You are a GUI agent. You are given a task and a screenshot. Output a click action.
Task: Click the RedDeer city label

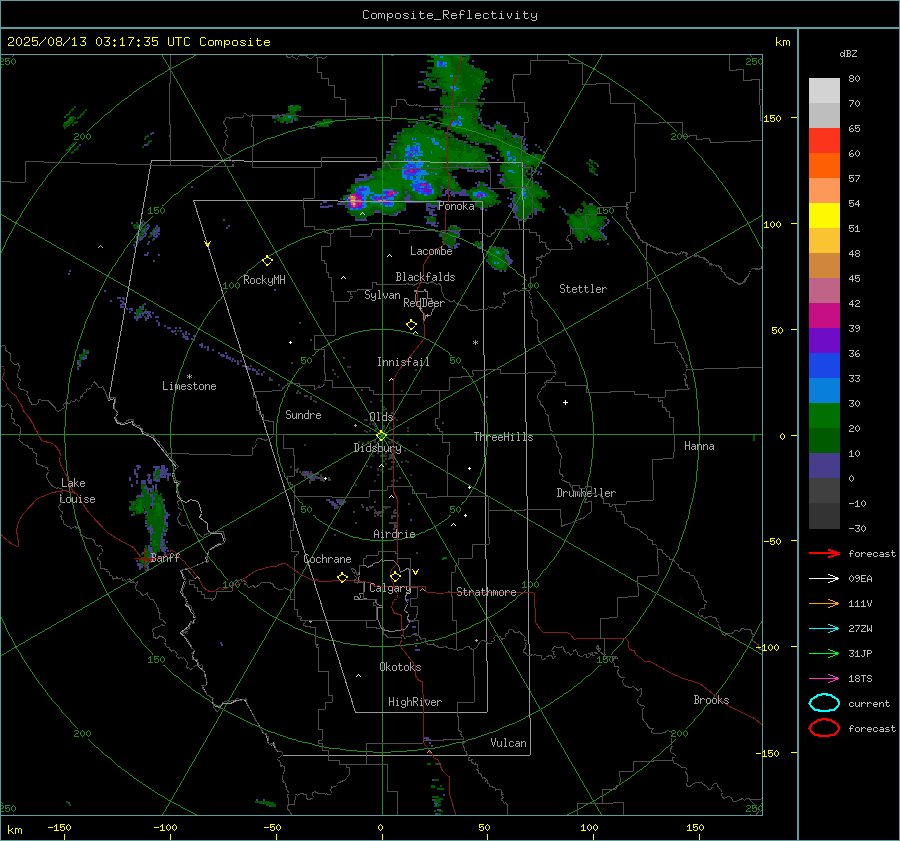(x=424, y=303)
